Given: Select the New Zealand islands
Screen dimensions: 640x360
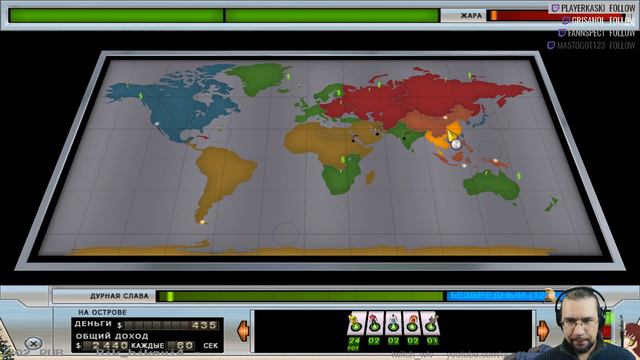Looking at the screenshot, I should point(552,203).
